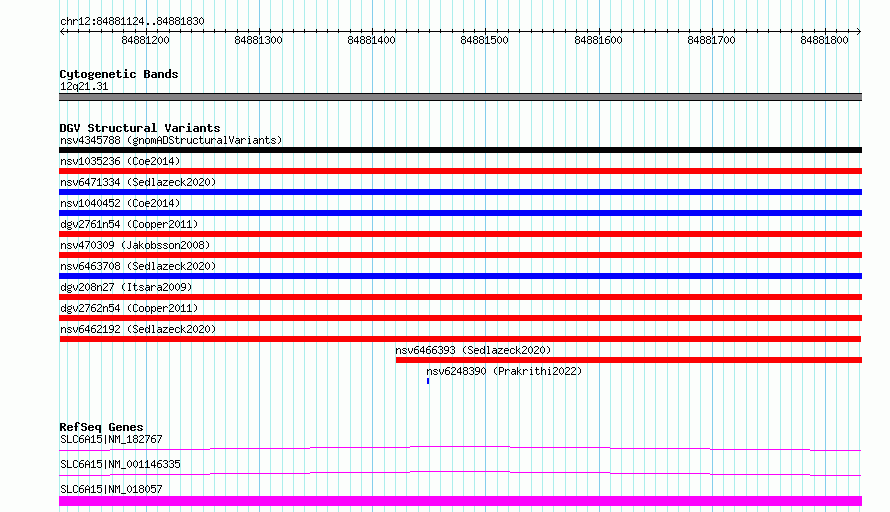
Task: Click the ruler's left arrow end
Action: pyautogui.click(x=62, y=31)
